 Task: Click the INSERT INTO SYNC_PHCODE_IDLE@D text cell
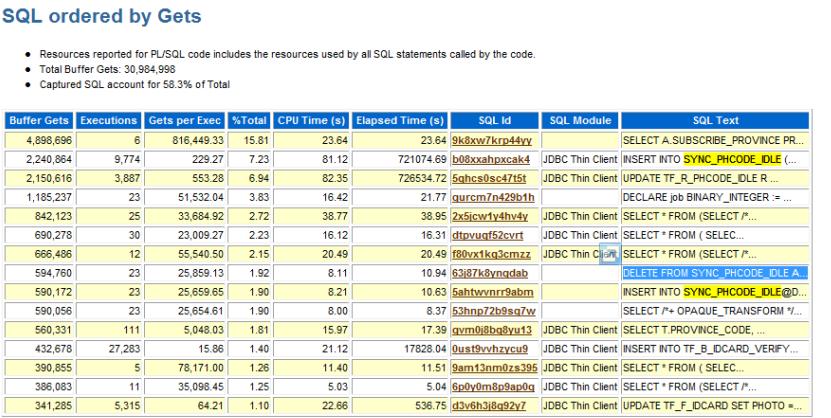[715, 292]
